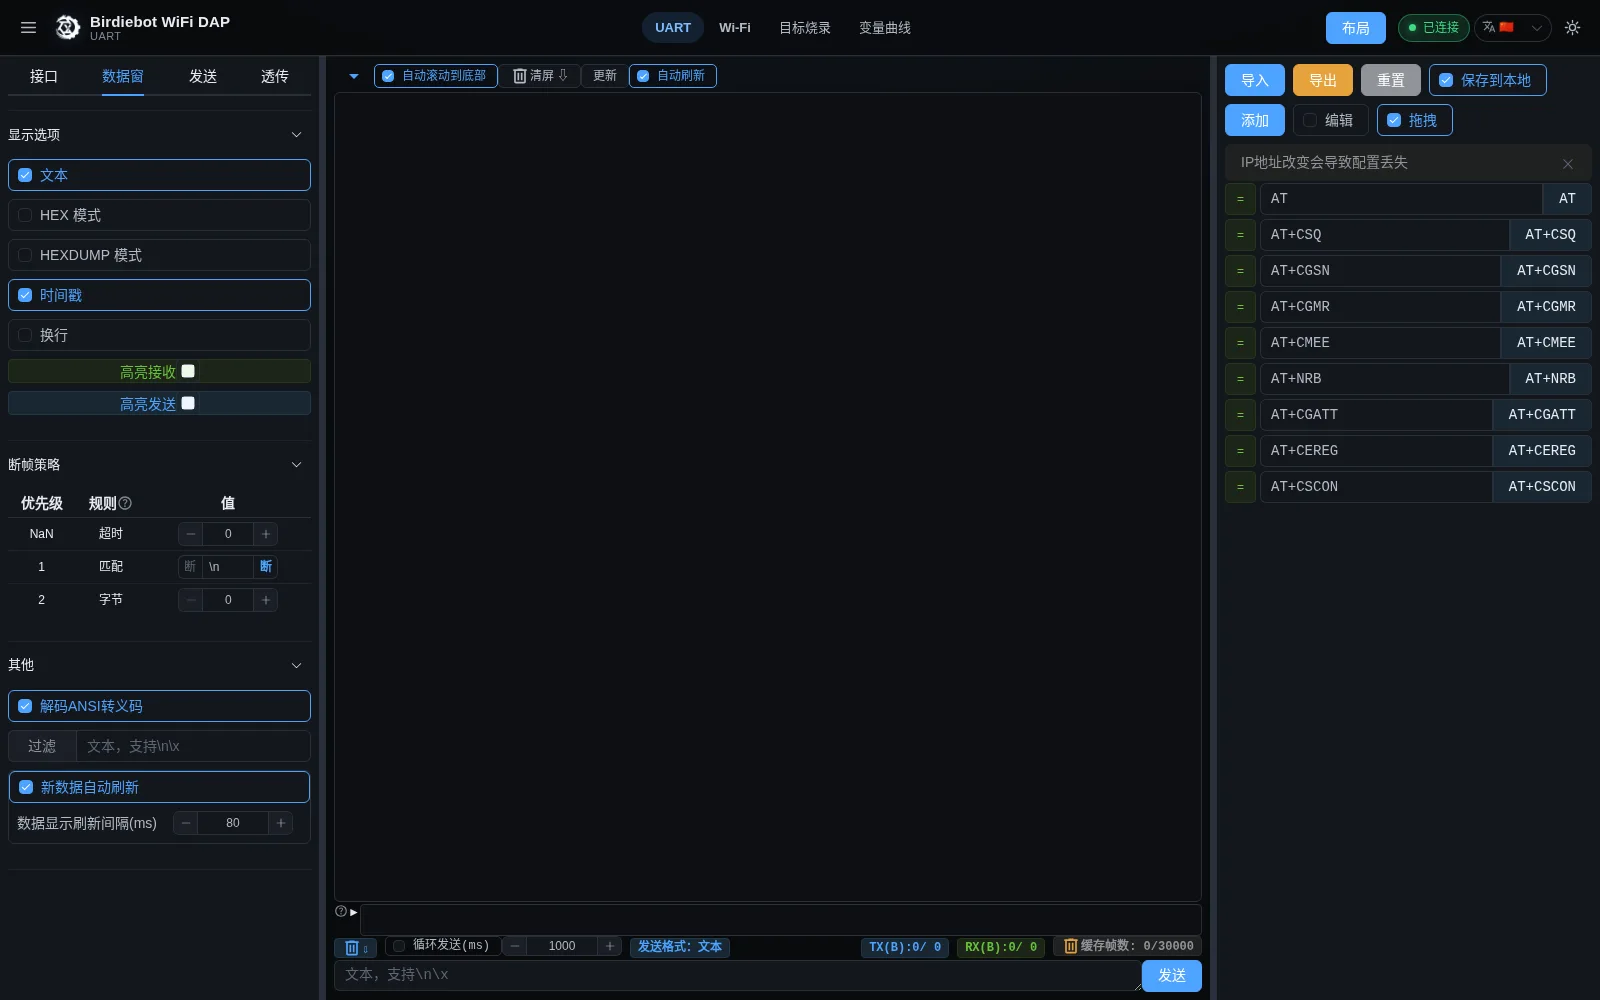Click the blue 发送 send button
Image resolution: width=1600 pixels, height=1000 pixels.
point(1172,976)
